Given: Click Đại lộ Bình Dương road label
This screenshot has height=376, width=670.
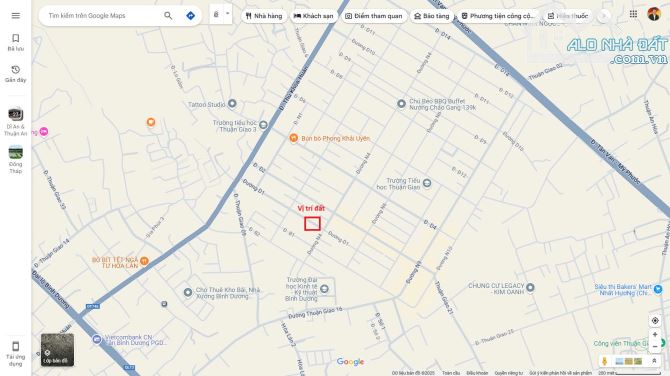Looking at the screenshot, I should coord(50,290).
